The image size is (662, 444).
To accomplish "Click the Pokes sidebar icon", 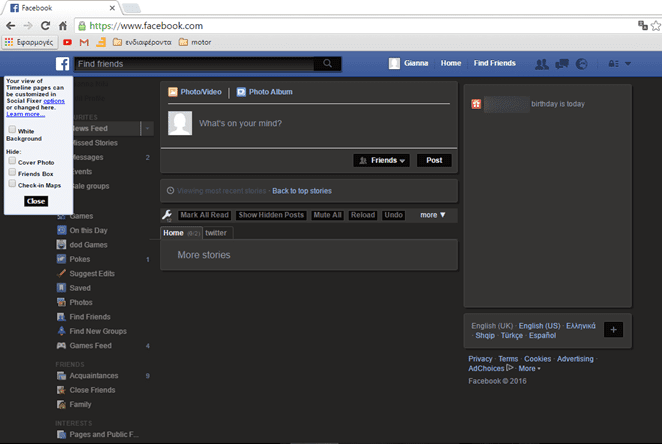I will pyautogui.click(x=62, y=259).
